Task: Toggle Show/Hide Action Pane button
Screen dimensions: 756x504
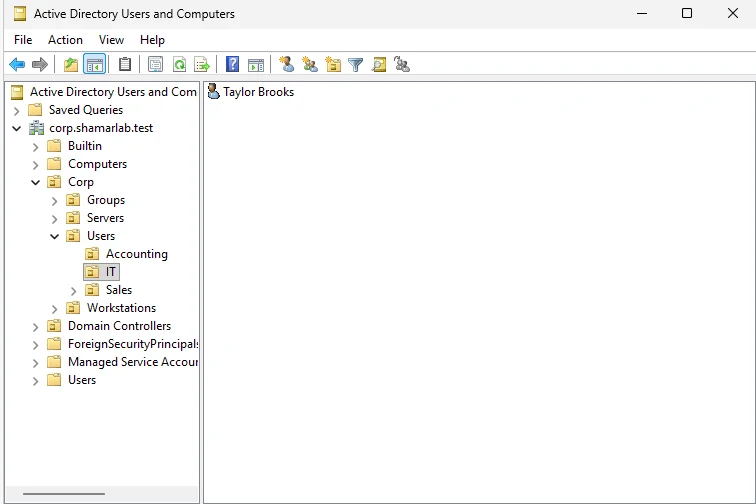Action: tap(256, 64)
